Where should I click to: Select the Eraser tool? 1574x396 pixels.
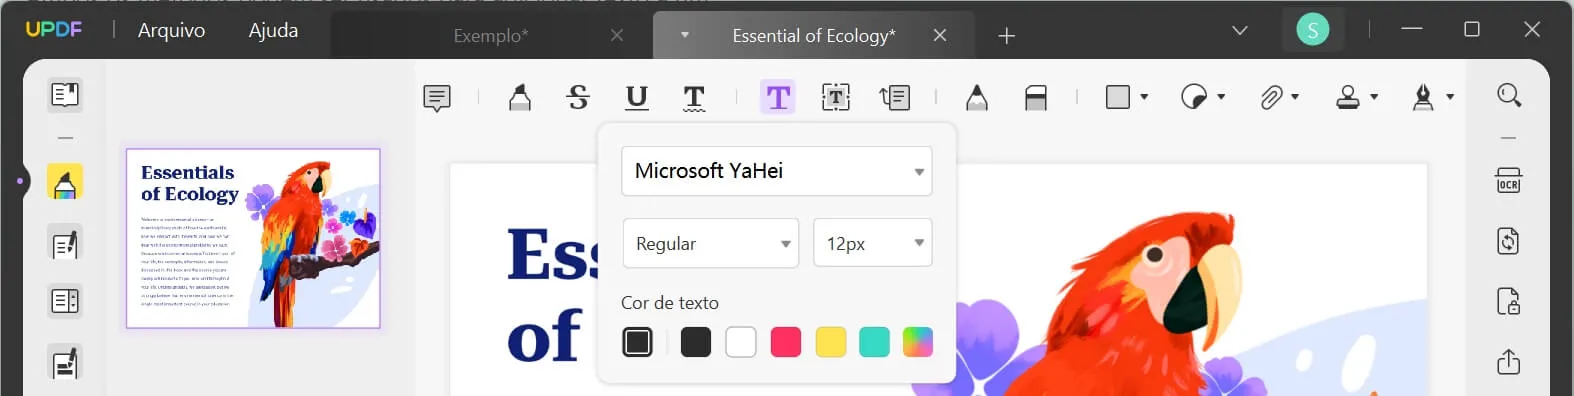(x=1036, y=97)
